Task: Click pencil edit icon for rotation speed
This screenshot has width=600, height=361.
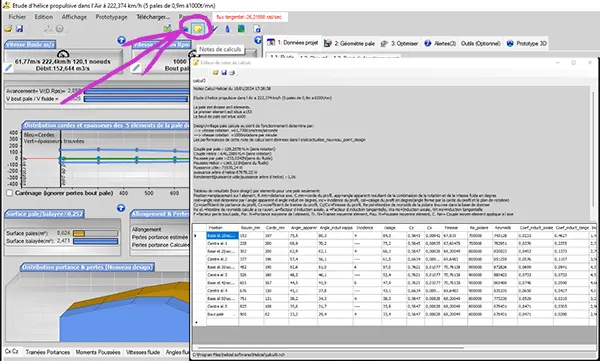Action: pyautogui.click(x=136, y=68)
